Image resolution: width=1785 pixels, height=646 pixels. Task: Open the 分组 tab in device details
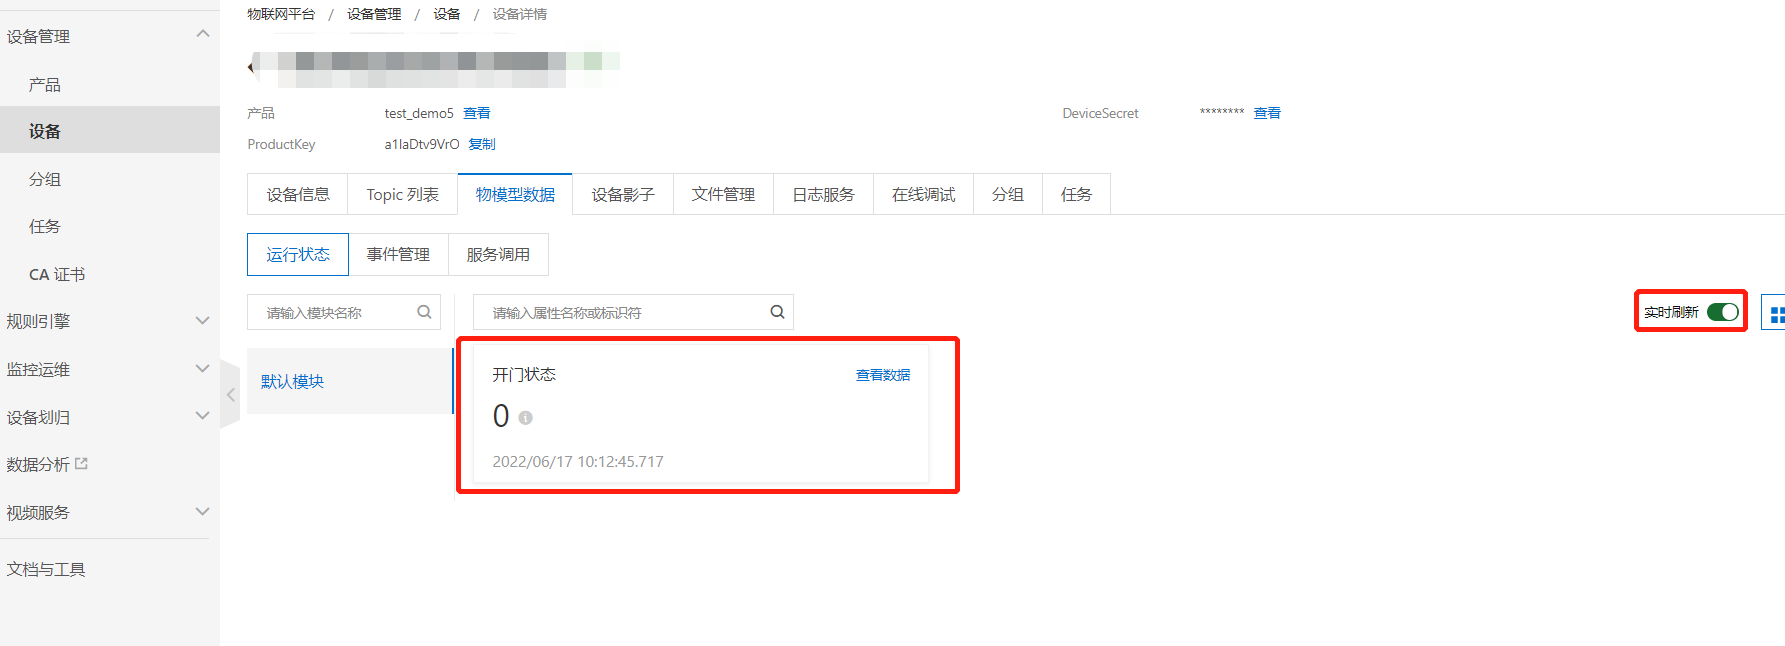click(x=1008, y=194)
